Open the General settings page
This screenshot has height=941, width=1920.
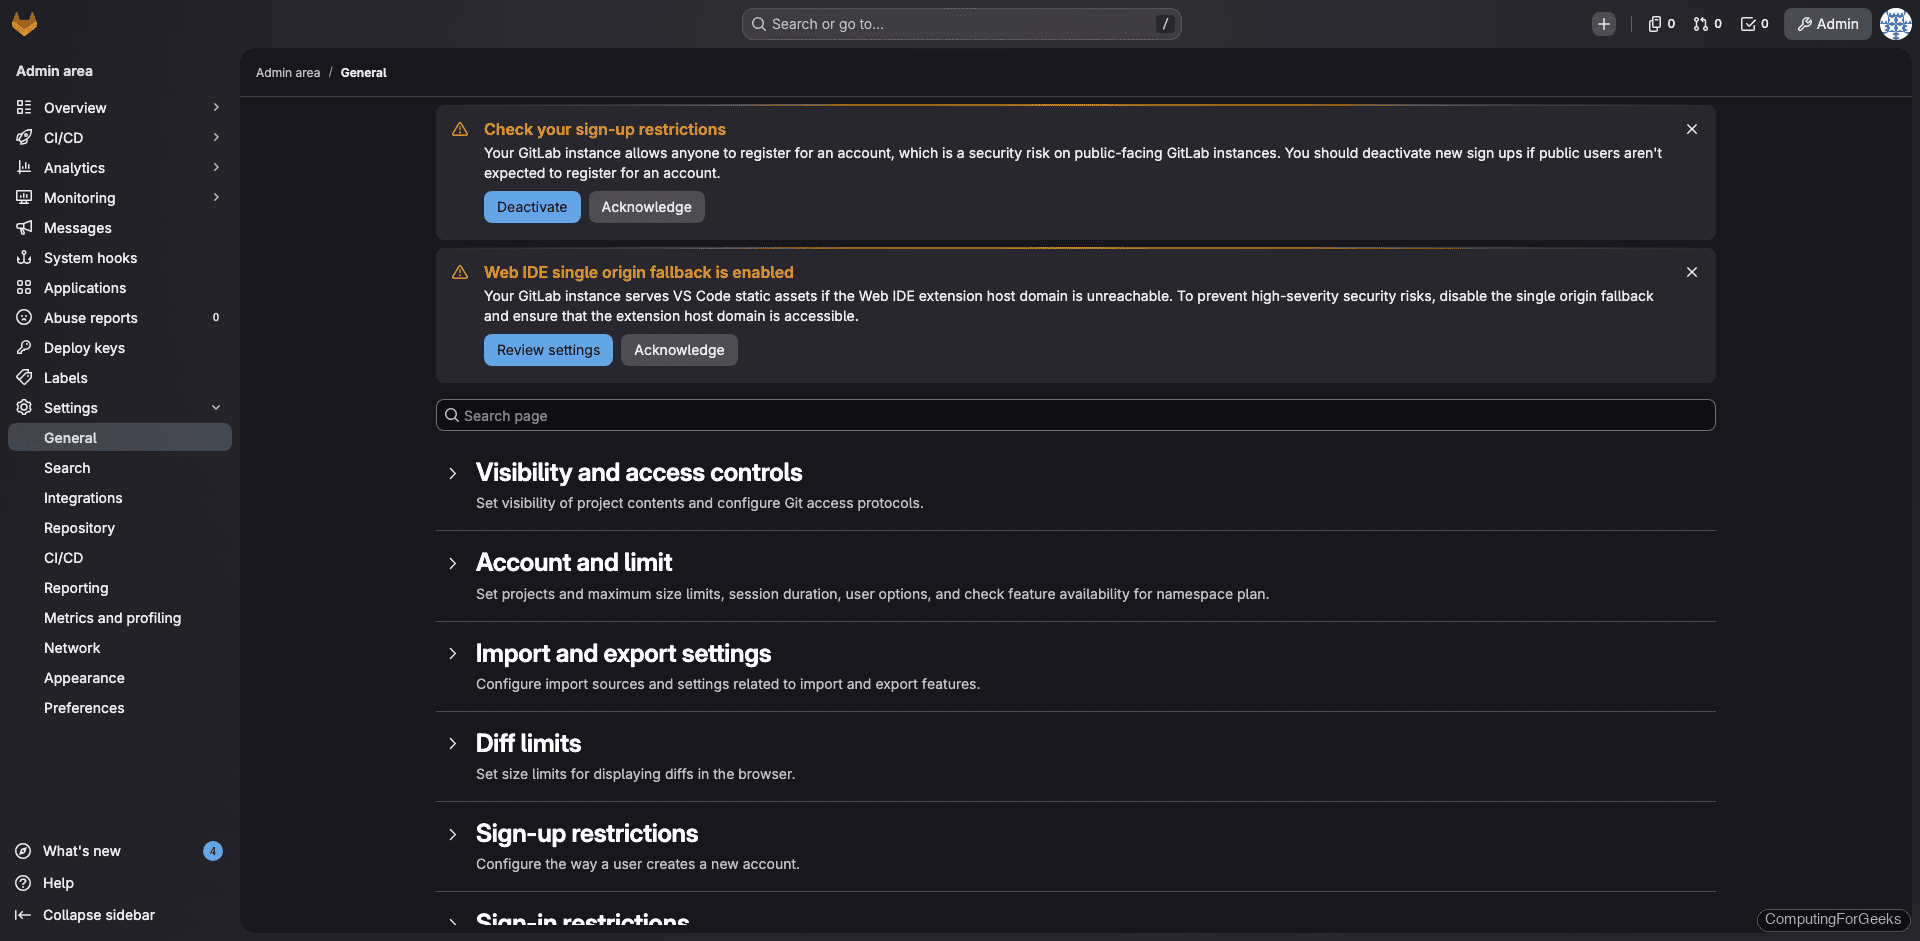pos(70,437)
